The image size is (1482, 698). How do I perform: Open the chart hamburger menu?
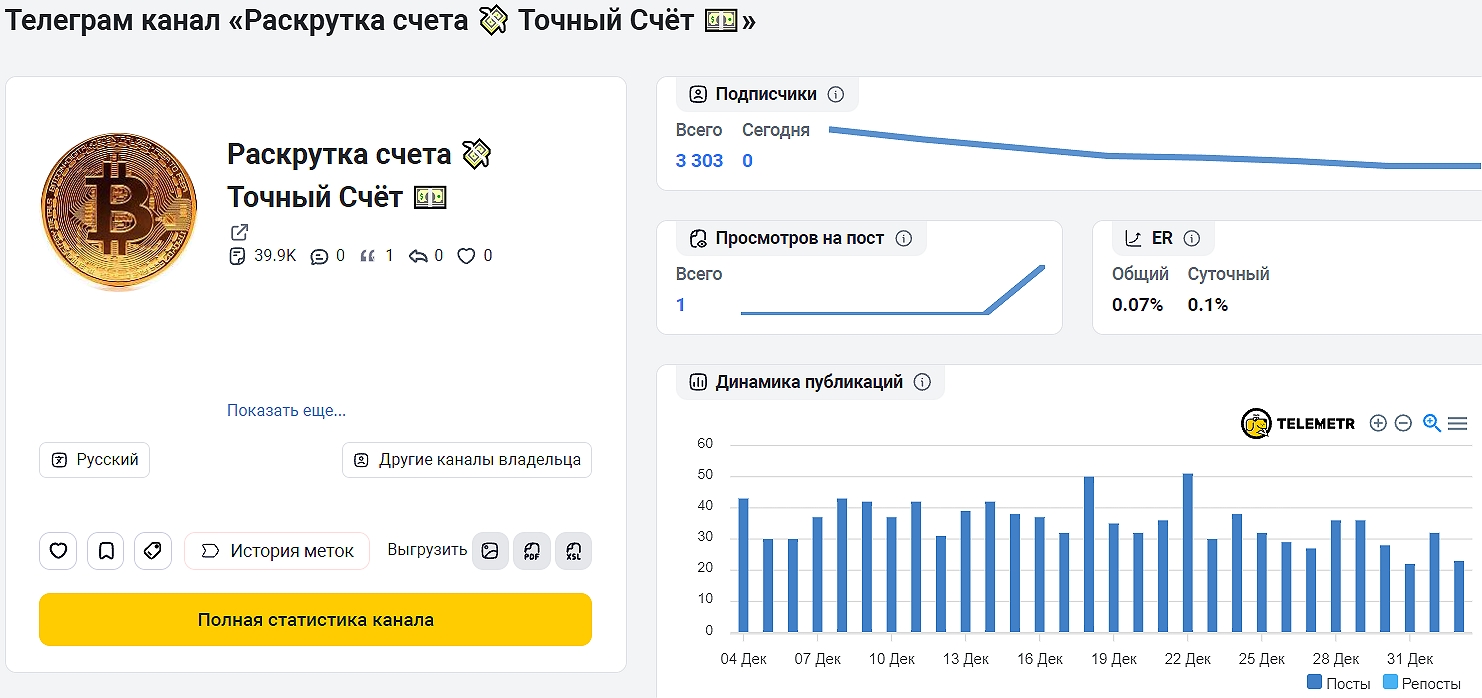coord(1458,423)
